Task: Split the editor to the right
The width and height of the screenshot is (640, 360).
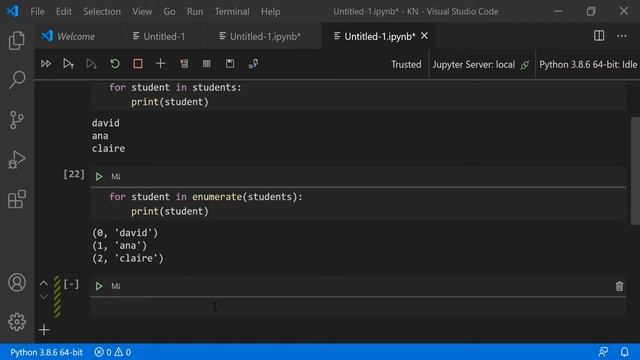Action: point(599,36)
